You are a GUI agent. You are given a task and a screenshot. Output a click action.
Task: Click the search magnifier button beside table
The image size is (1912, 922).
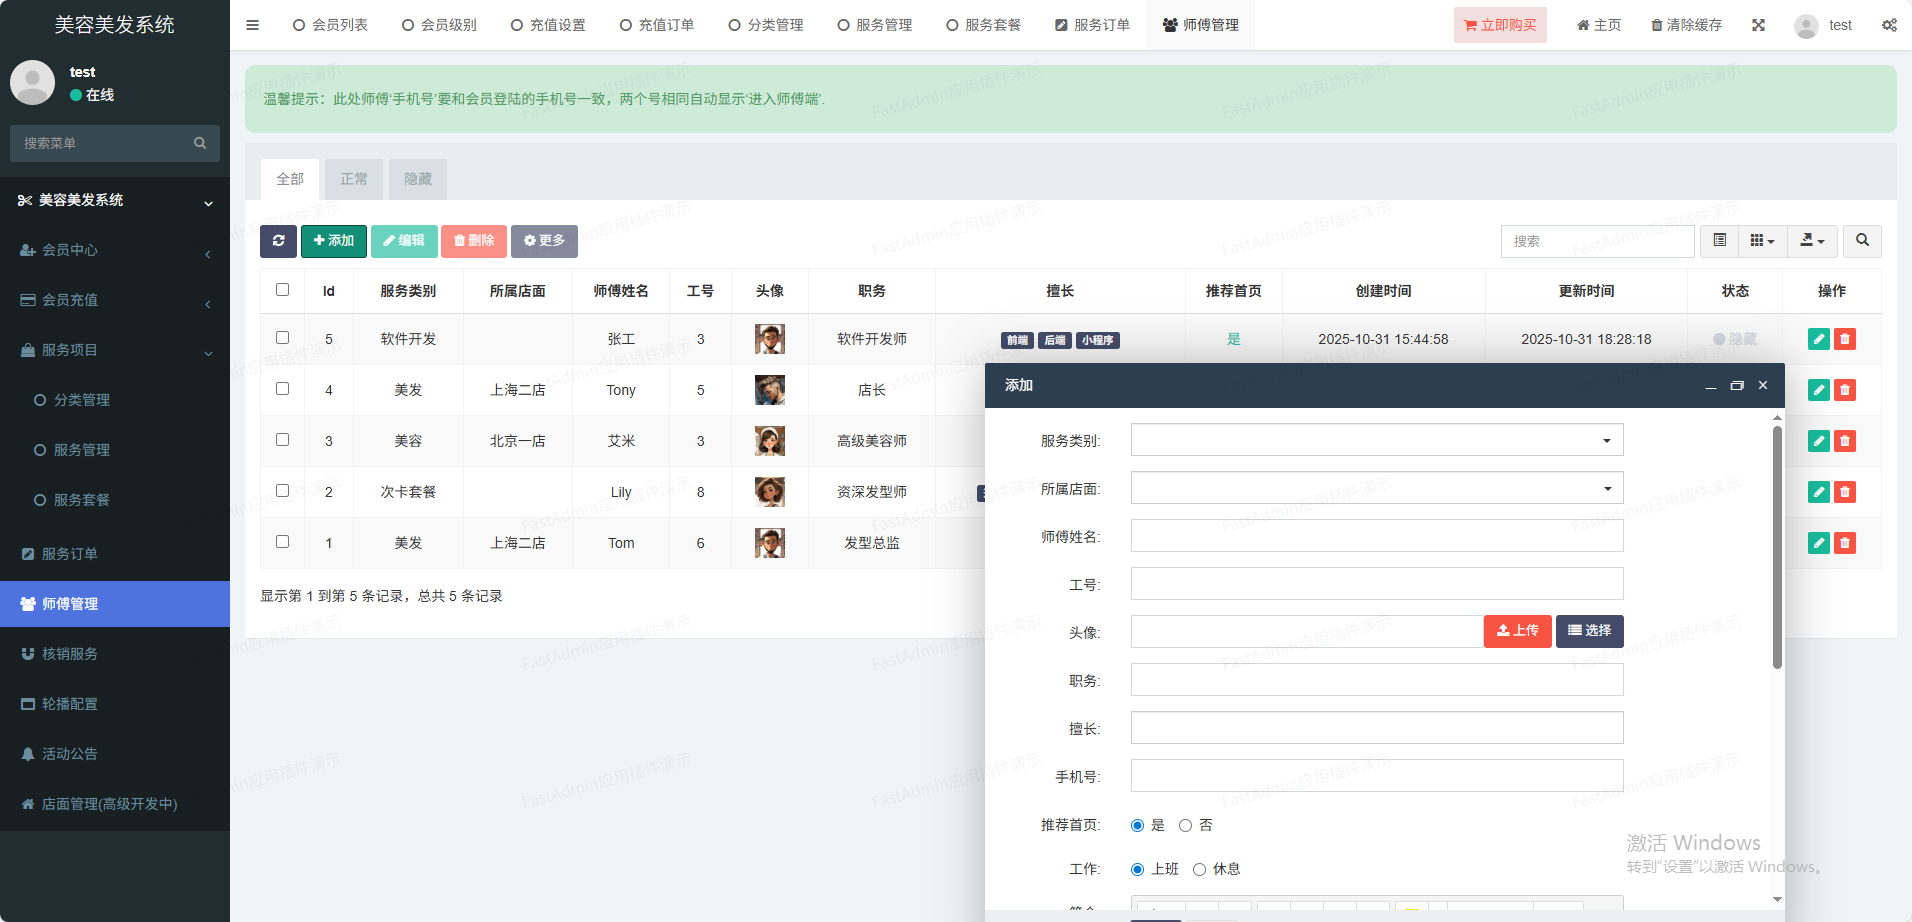click(1862, 241)
